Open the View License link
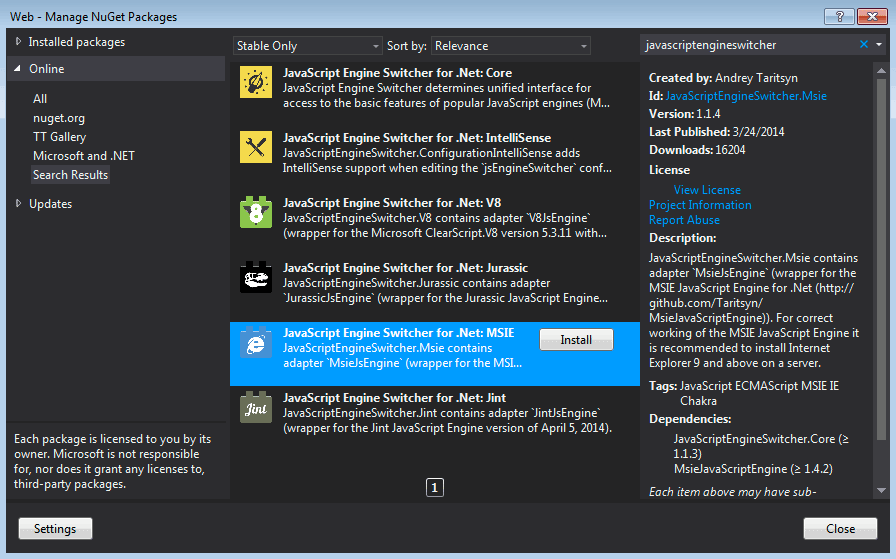The height and width of the screenshot is (559, 896). coord(707,190)
